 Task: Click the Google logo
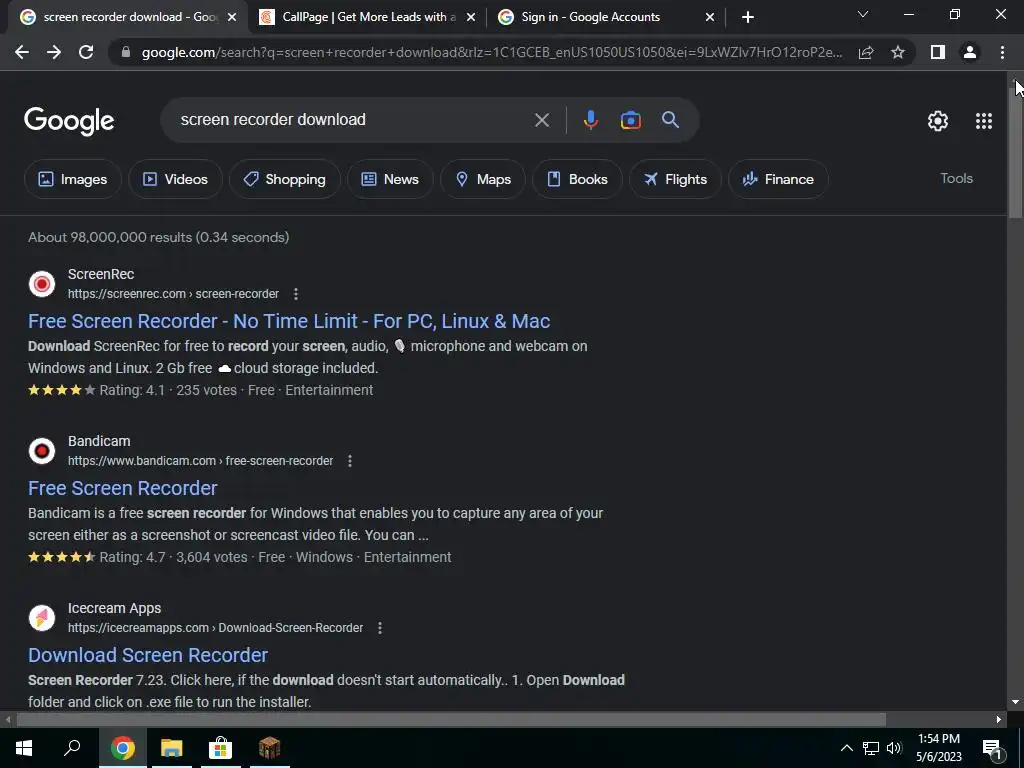click(69, 121)
